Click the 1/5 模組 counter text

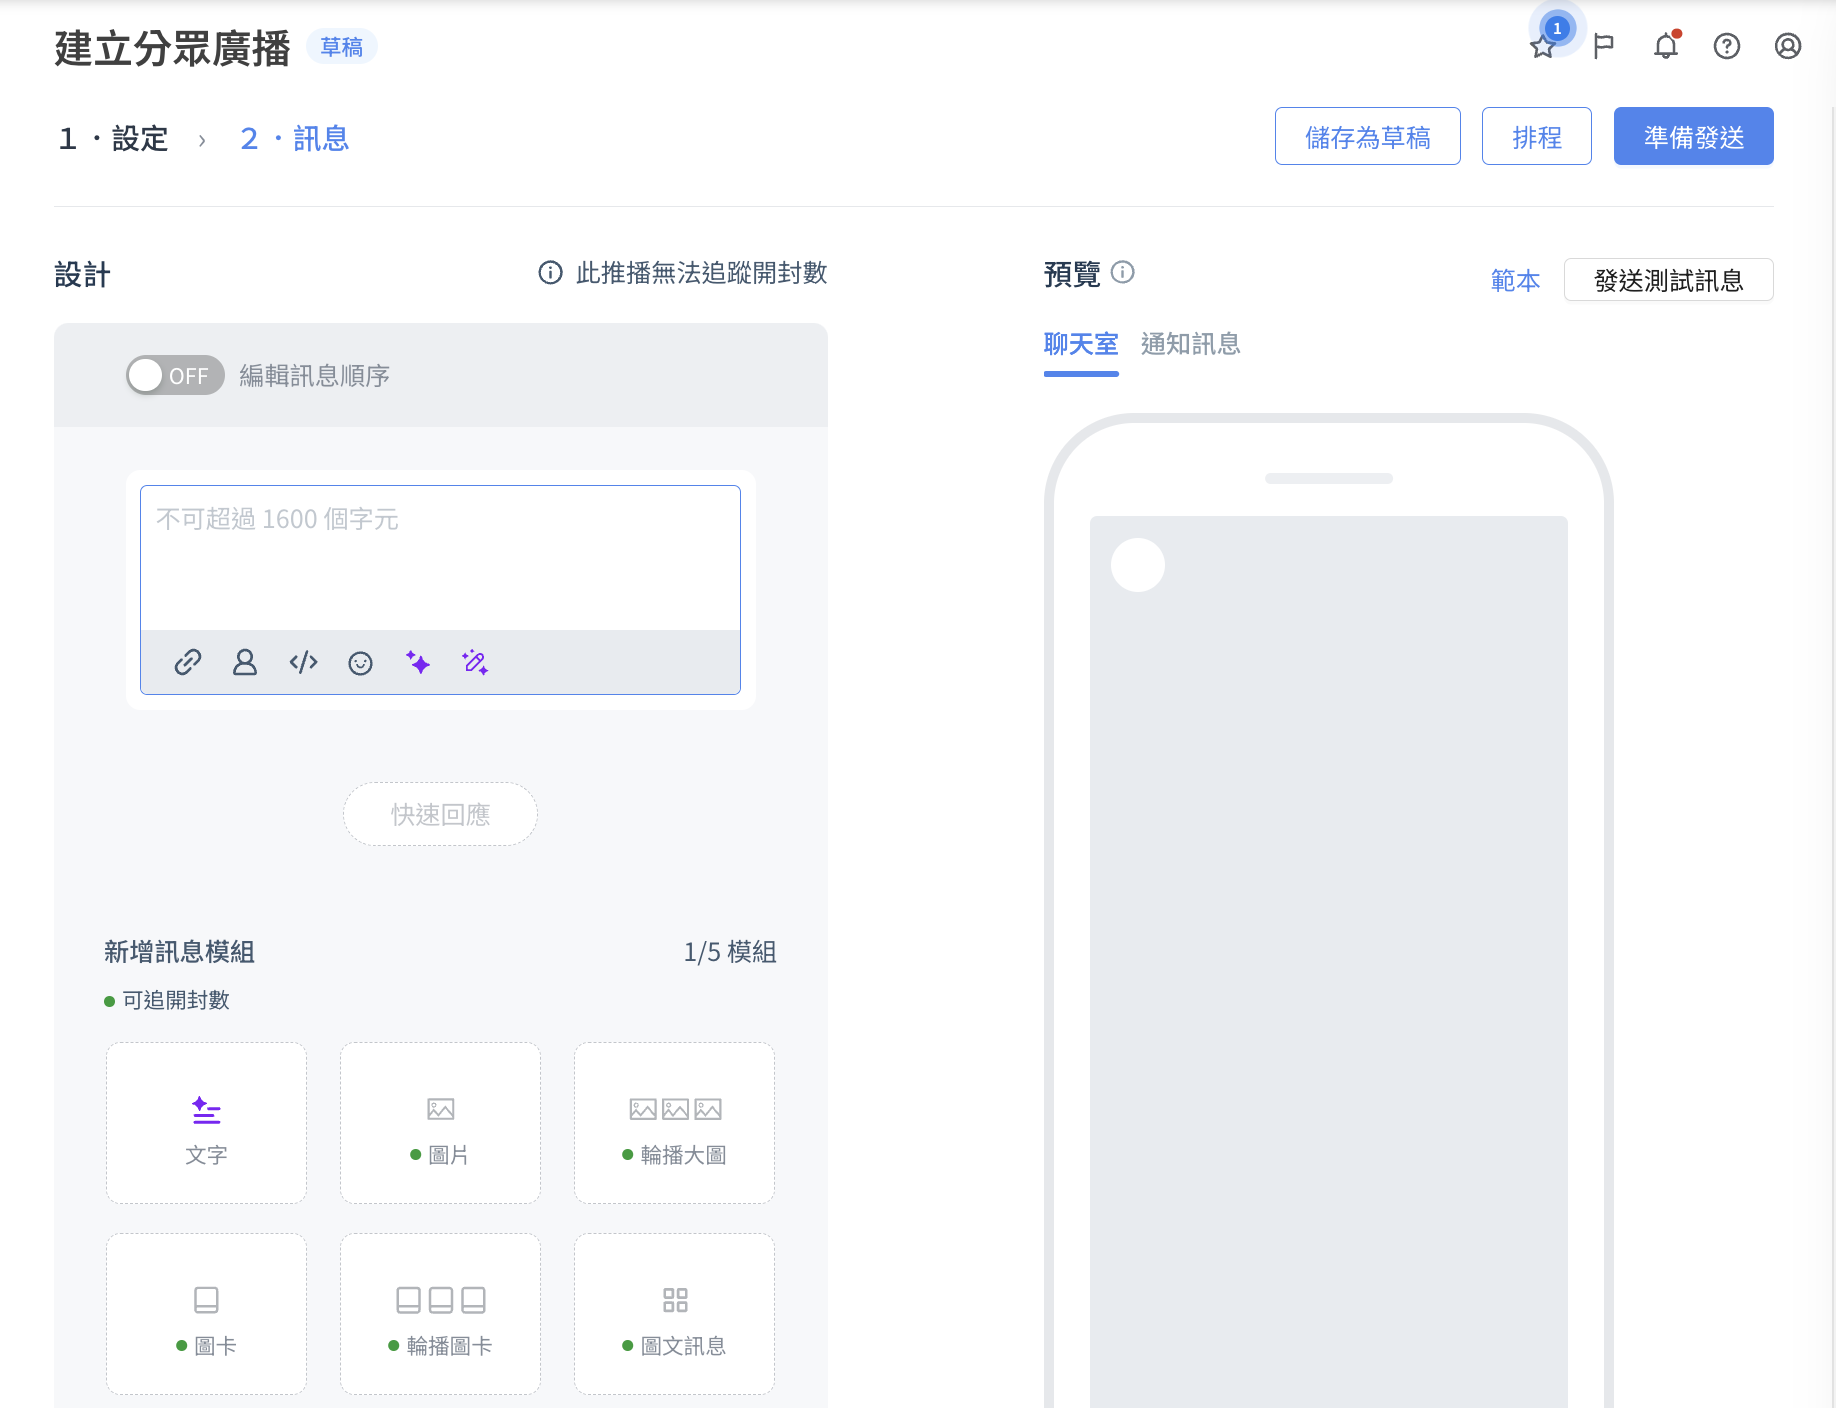pyautogui.click(x=730, y=952)
